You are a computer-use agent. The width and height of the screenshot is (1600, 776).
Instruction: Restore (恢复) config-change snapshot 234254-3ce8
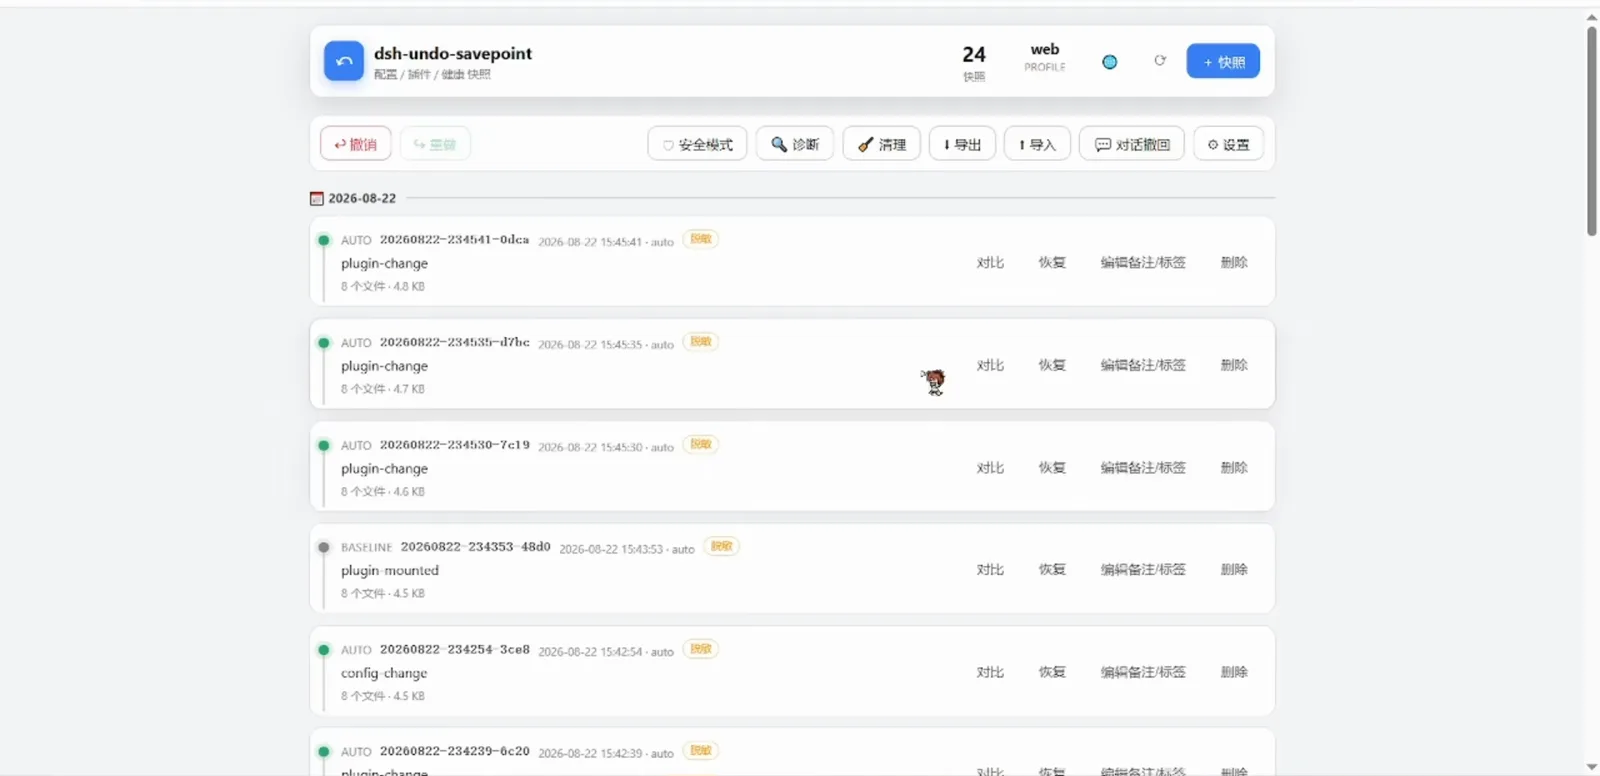pos(1052,672)
